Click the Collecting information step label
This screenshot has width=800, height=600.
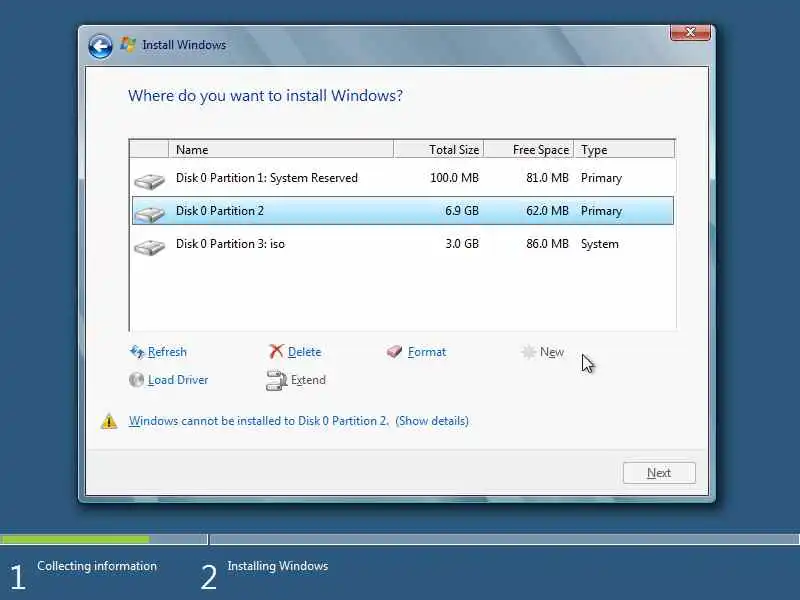[97, 566]
